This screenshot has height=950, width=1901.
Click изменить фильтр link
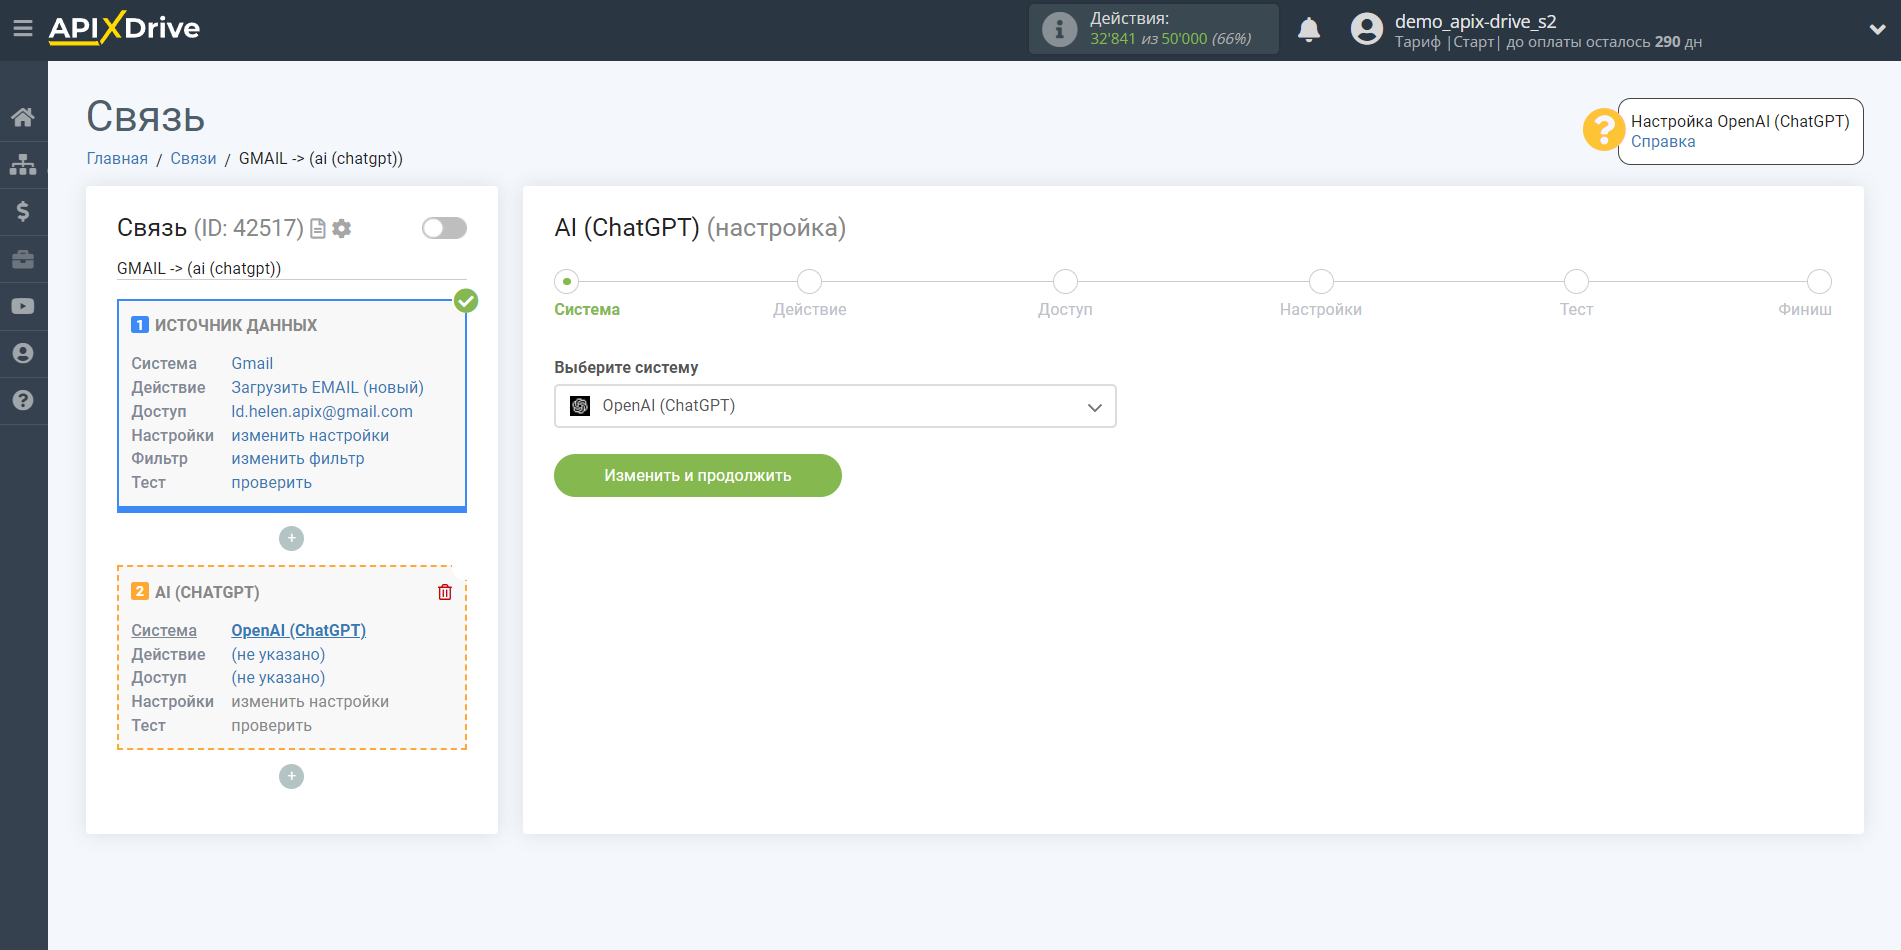click(298, 459)
